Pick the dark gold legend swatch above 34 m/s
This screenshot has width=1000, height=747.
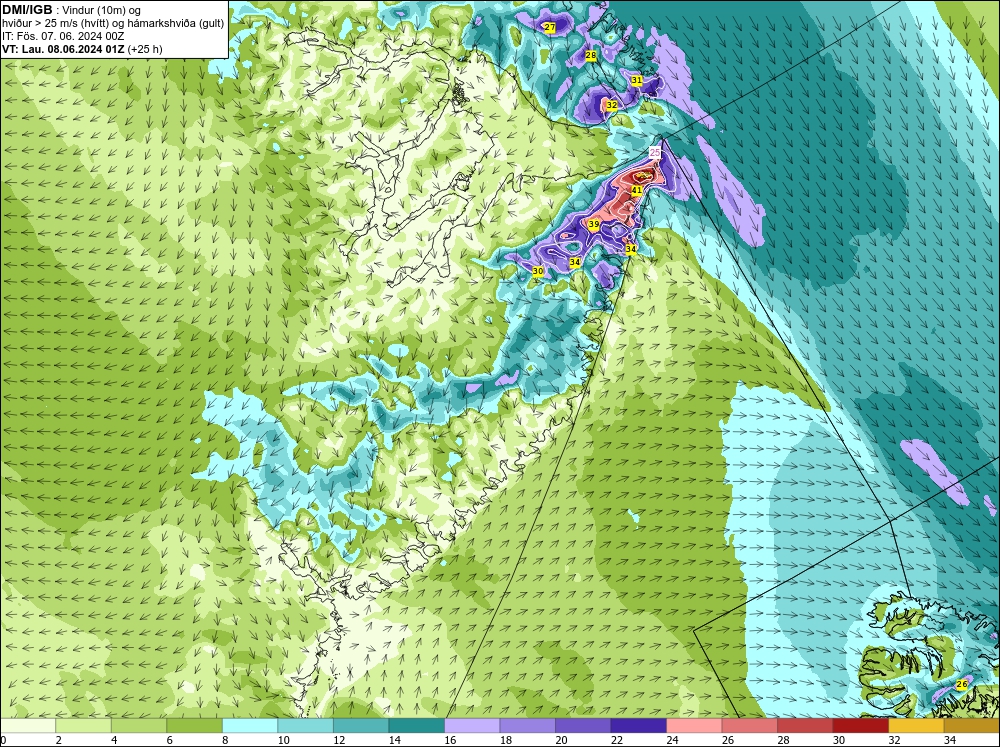click(x=971, y=725)
